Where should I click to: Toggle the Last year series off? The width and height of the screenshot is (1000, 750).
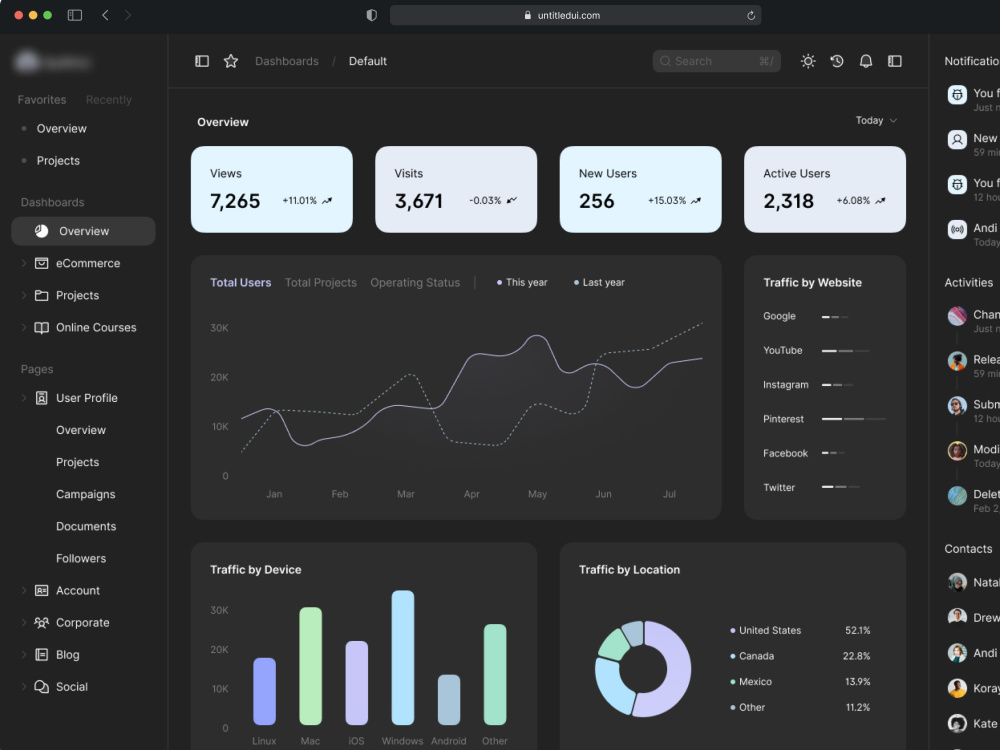click(598, 282)
